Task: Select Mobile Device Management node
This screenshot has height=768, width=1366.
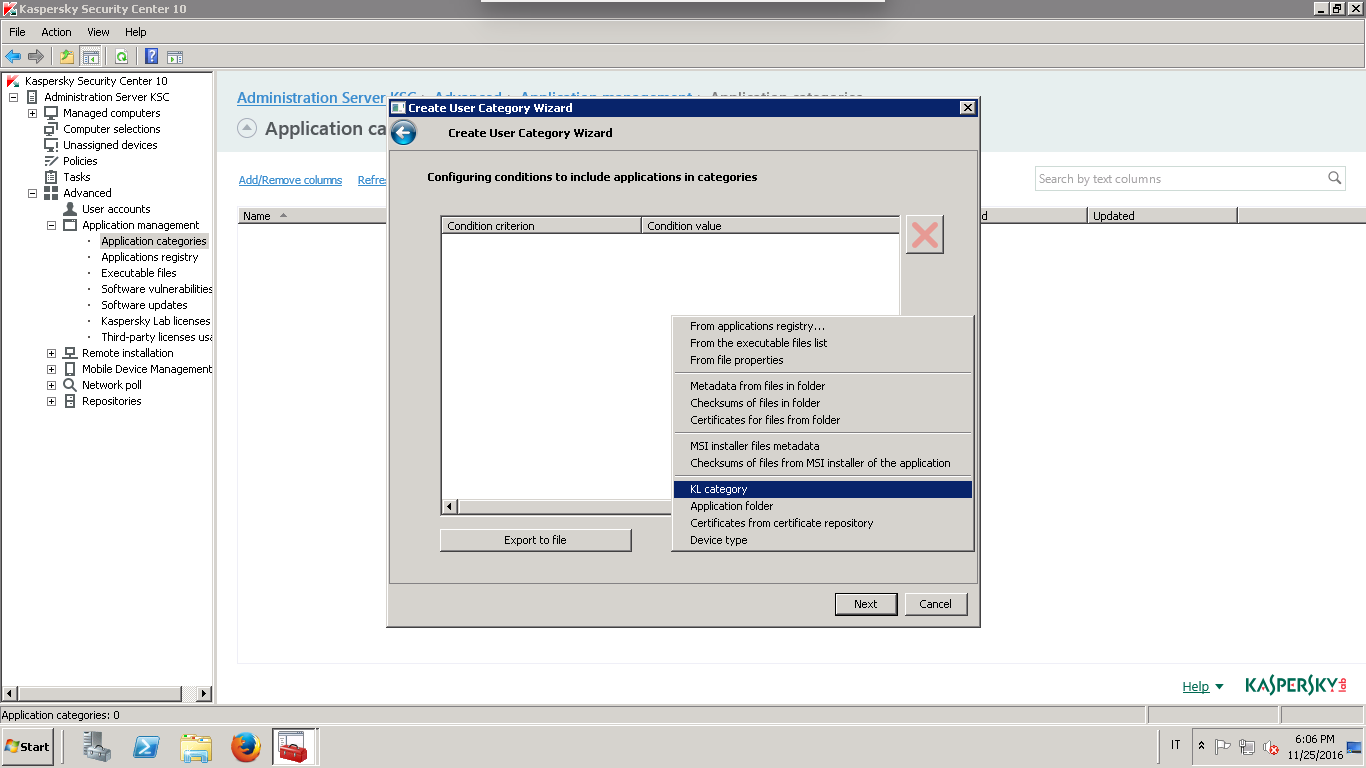Action: pyautogui.click(x=147, y=369)
